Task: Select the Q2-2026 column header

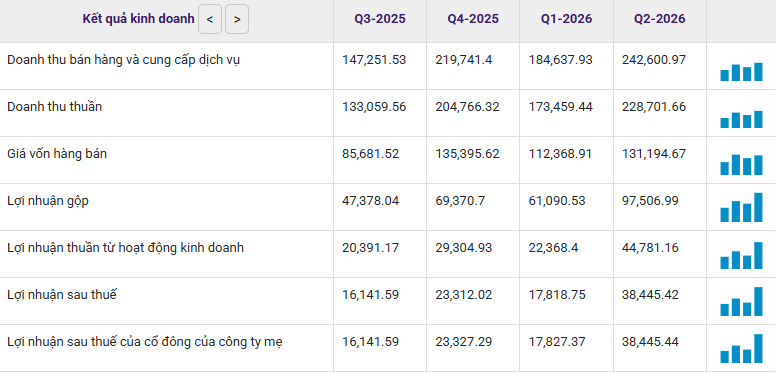Action: tap(660, 19)
